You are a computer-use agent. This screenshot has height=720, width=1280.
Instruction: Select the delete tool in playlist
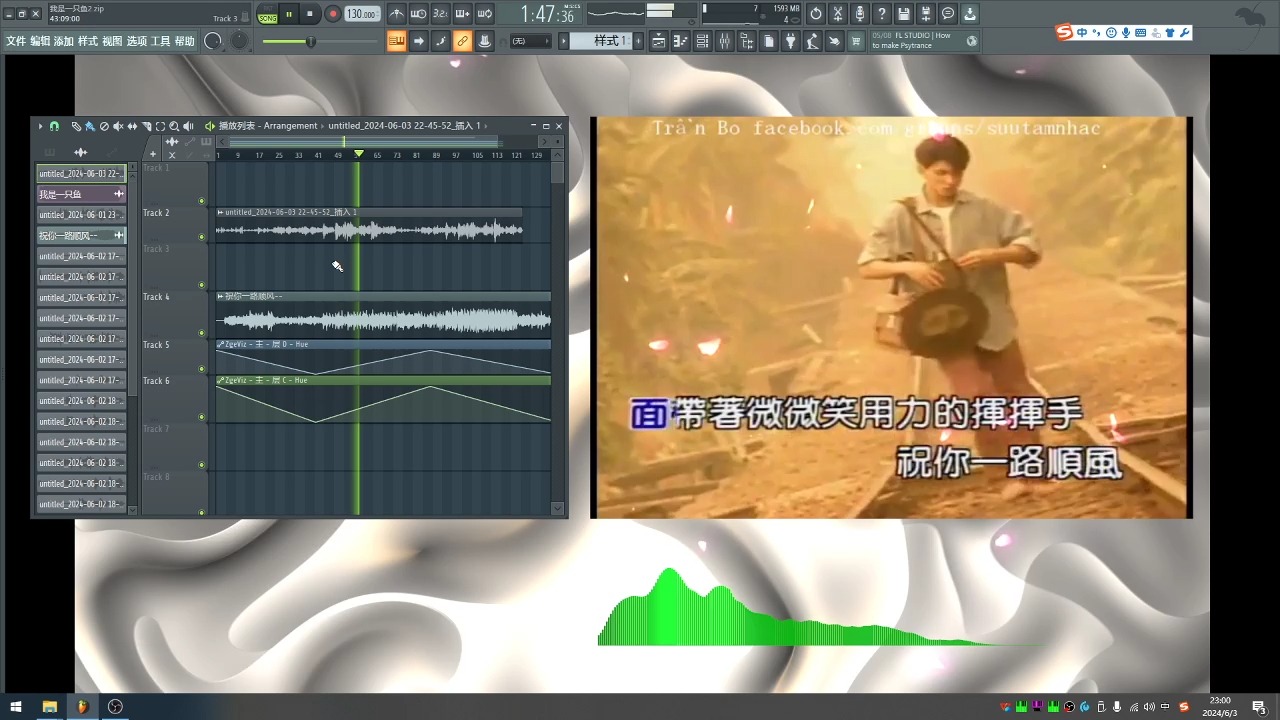pos(104,126)
